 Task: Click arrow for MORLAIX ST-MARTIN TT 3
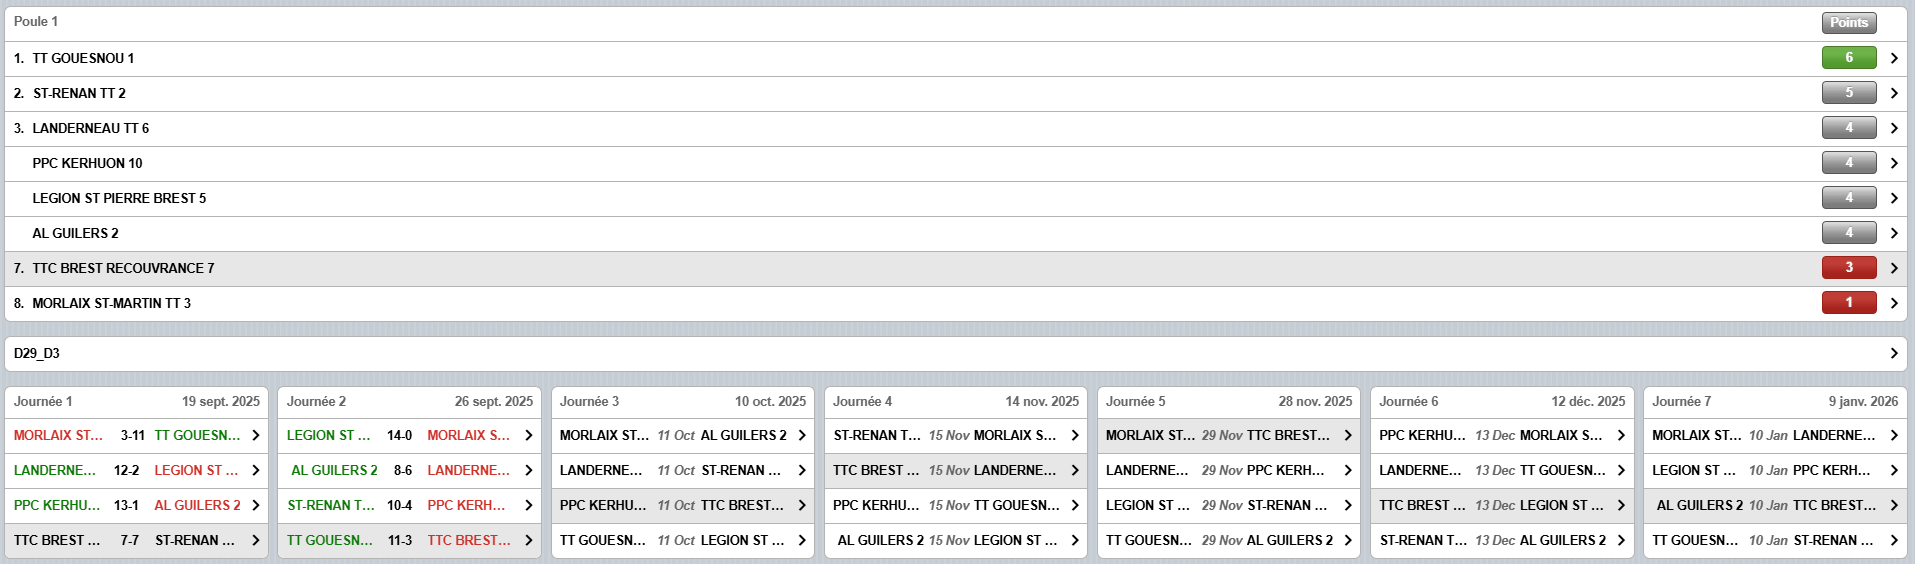point(1893,303)
